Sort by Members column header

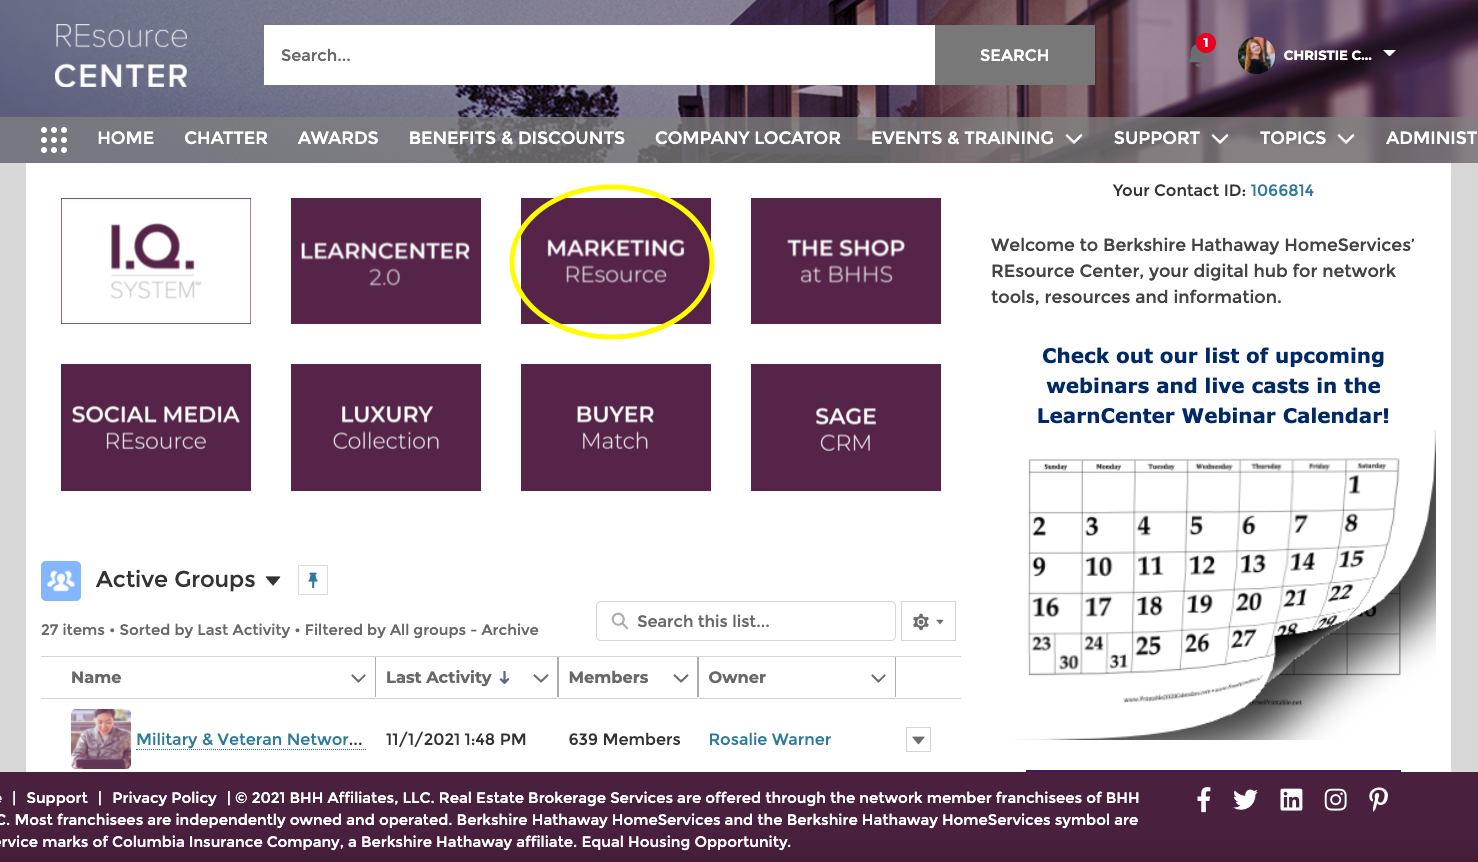coord(609,677)
